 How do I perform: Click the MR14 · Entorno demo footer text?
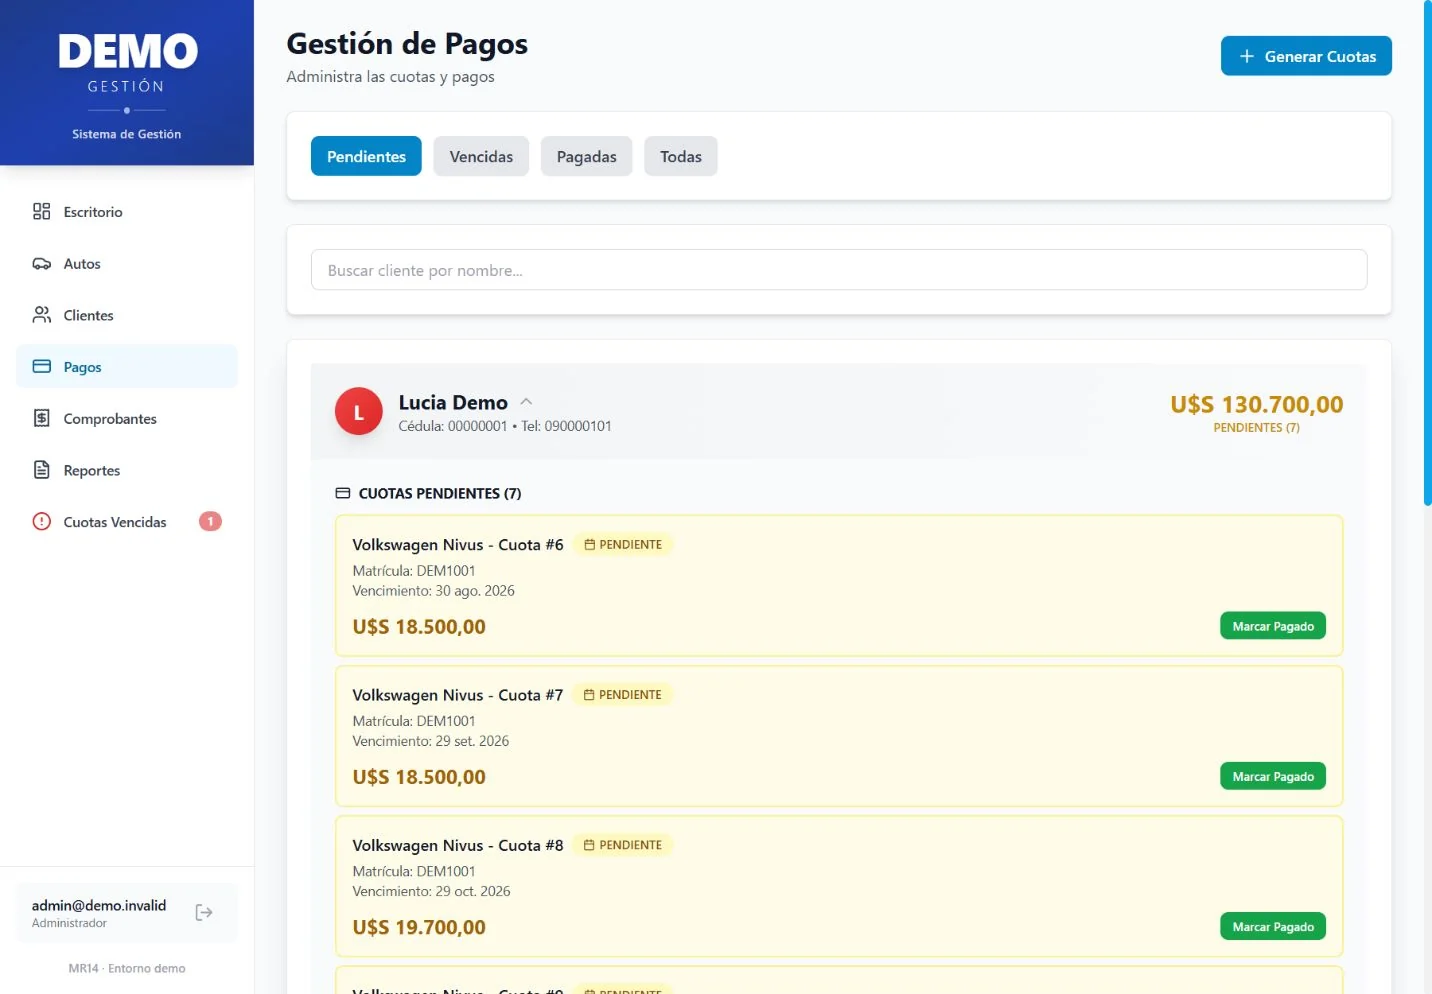click(x=127, y=968)
